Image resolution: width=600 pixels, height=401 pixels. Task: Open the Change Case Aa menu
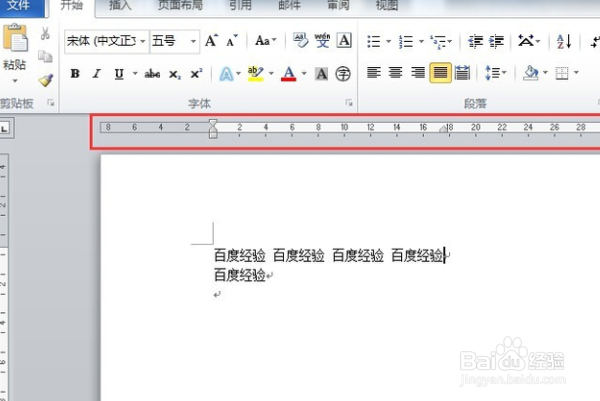(x=265, y=40)
